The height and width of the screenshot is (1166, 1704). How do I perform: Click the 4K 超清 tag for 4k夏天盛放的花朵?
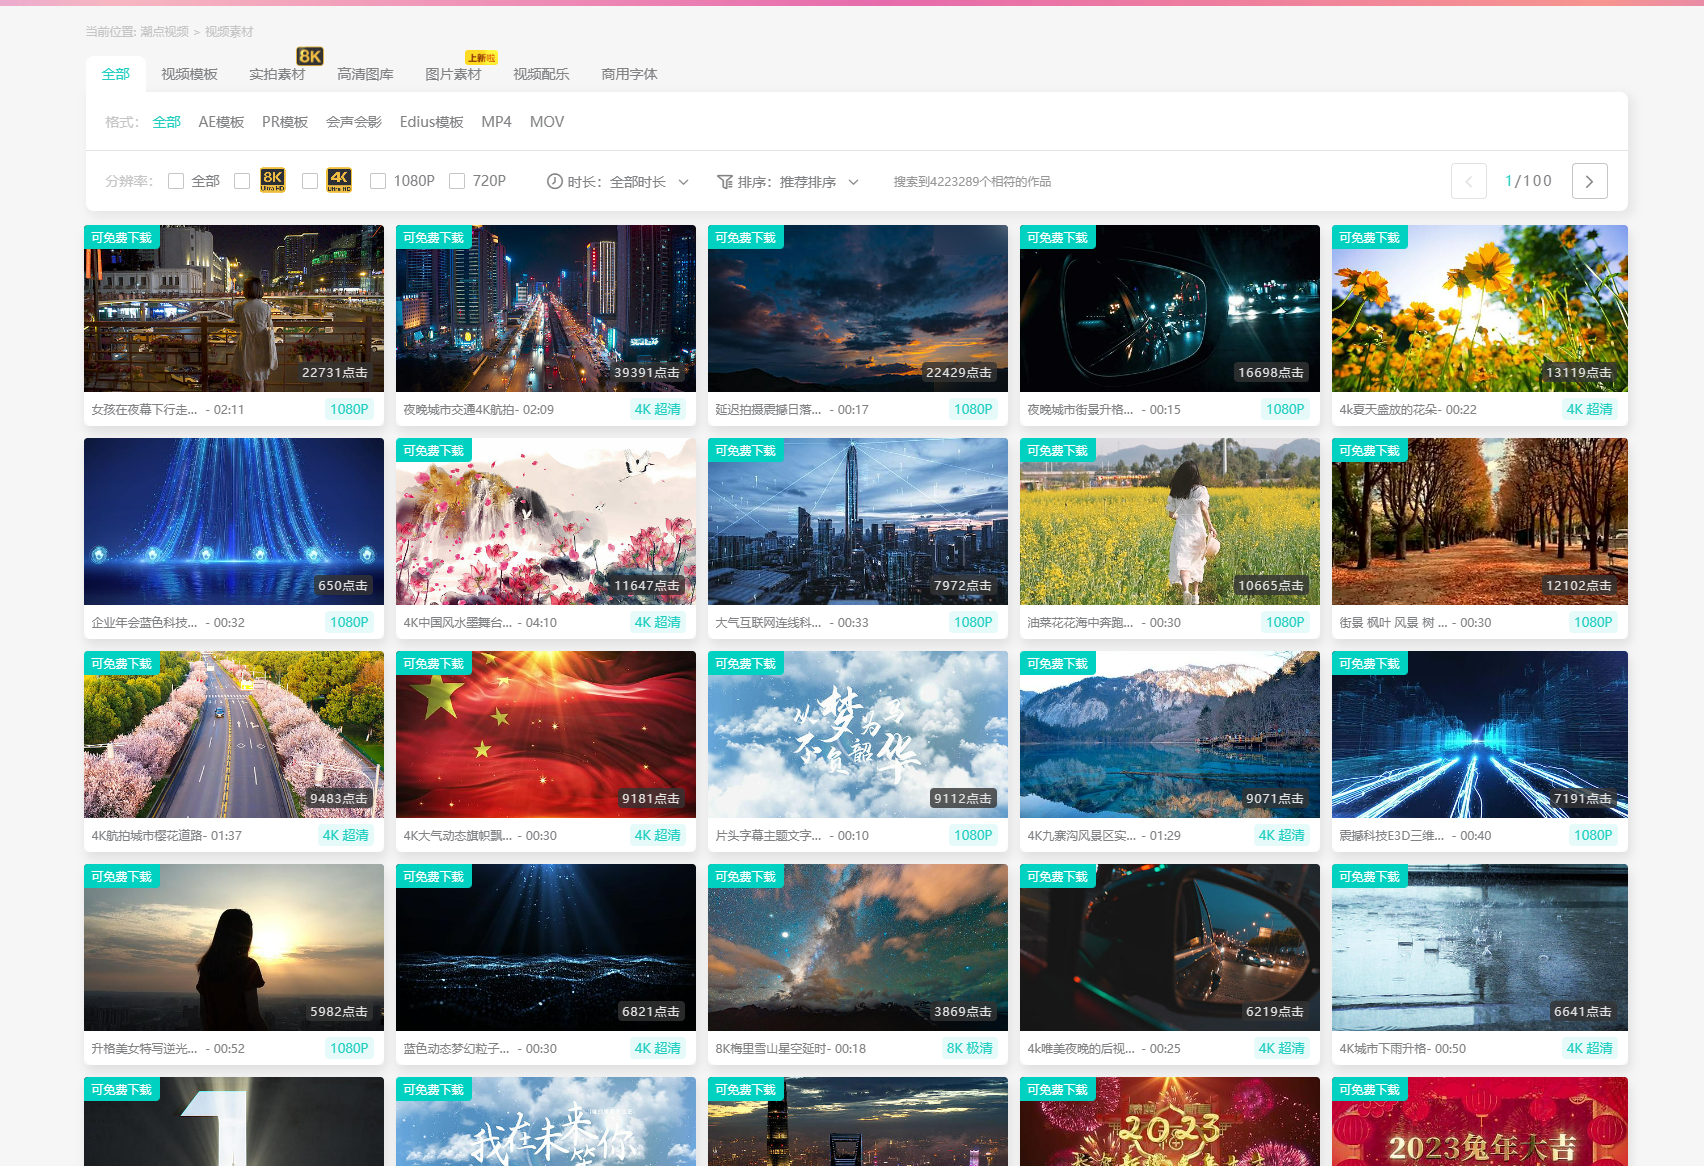(1589, 409)
